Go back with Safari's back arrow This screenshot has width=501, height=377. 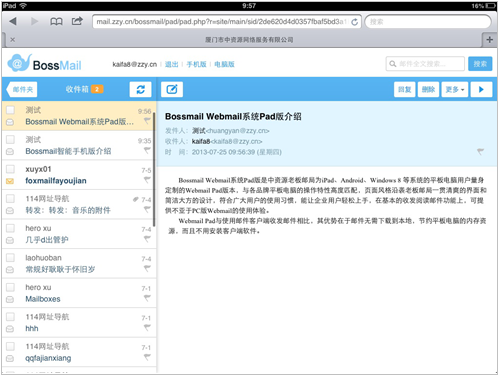13,21
